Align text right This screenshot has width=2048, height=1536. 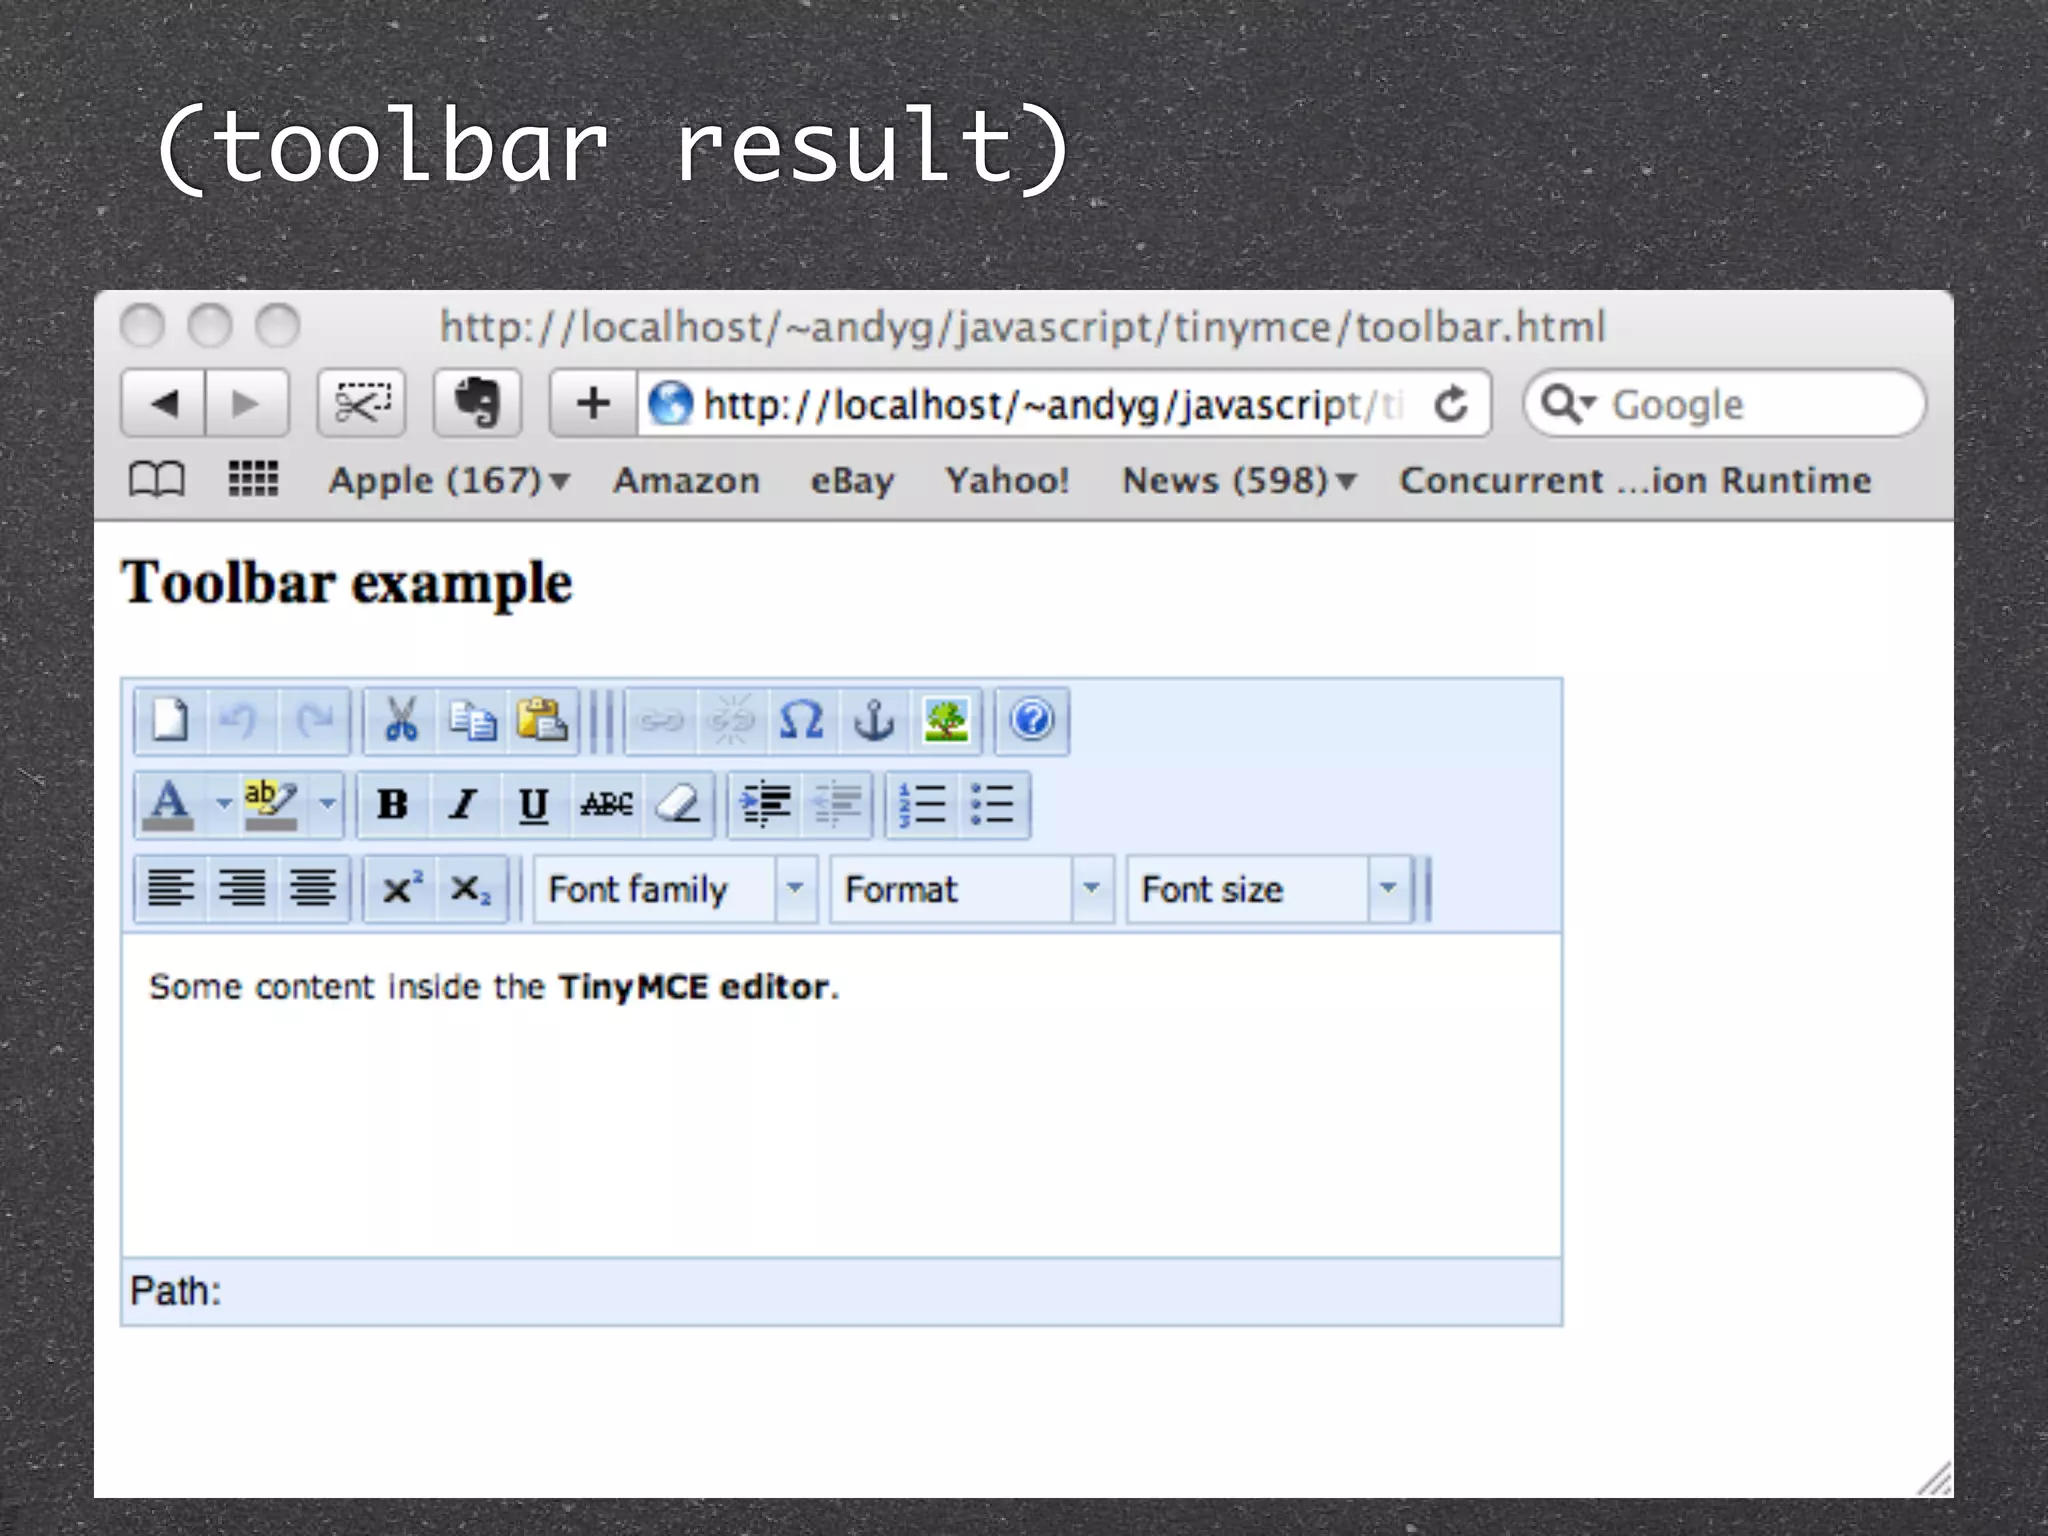tap(242, 888)
